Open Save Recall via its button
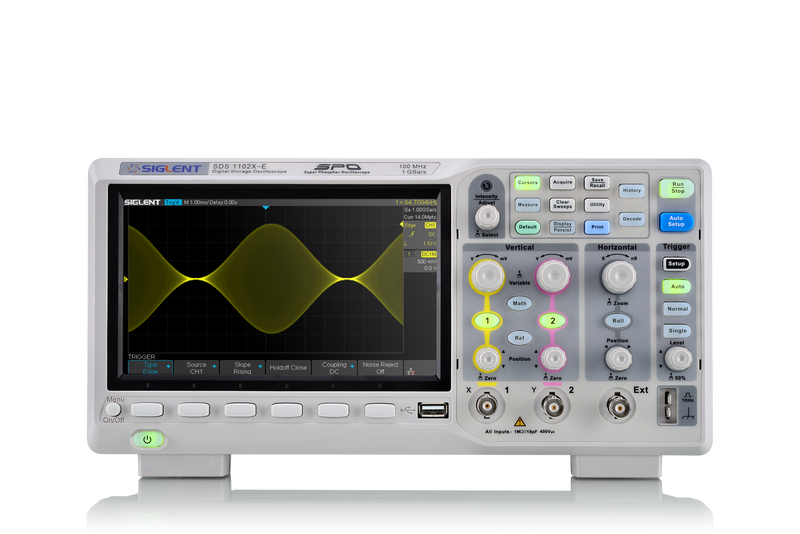The image size is (800, 534). (x=597, y=183)
